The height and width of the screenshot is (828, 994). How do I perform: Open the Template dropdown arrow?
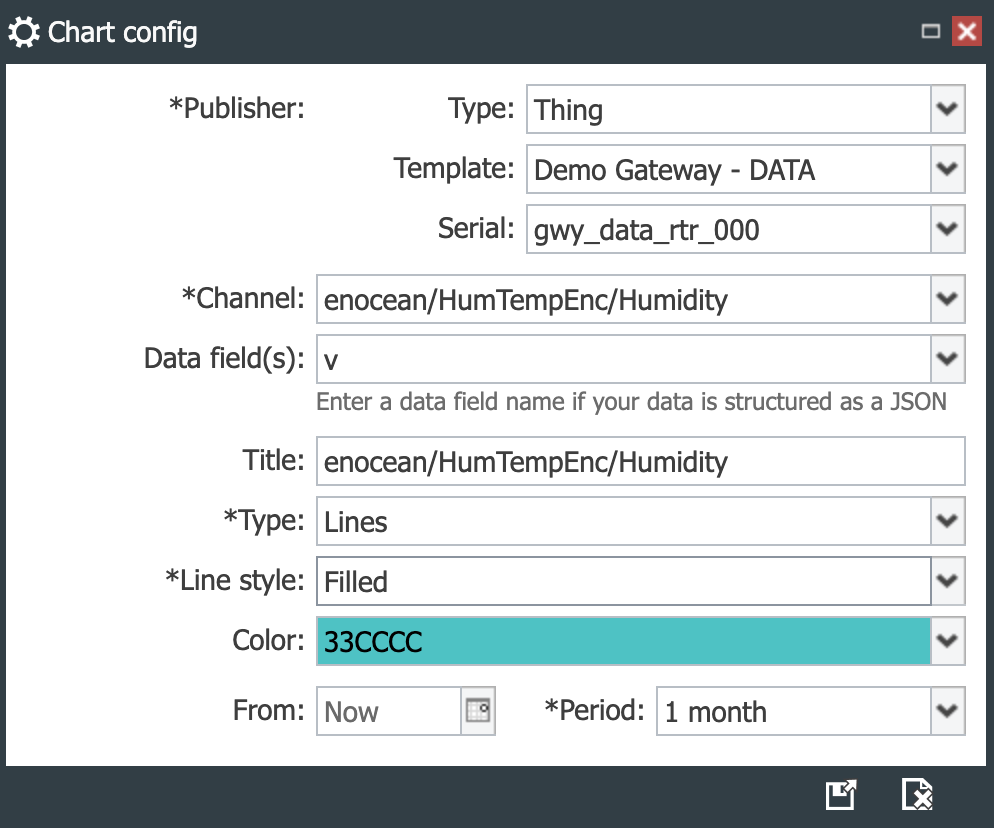[948, 169]
